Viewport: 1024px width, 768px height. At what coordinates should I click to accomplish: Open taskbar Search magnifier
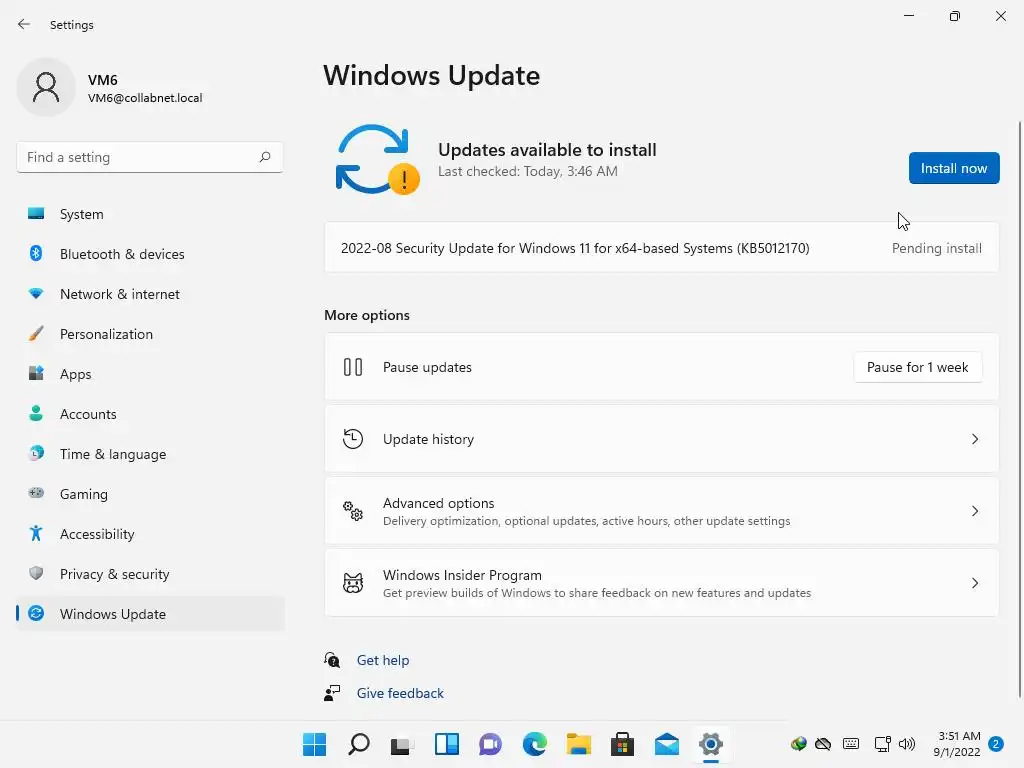click(x=359, y=744)
